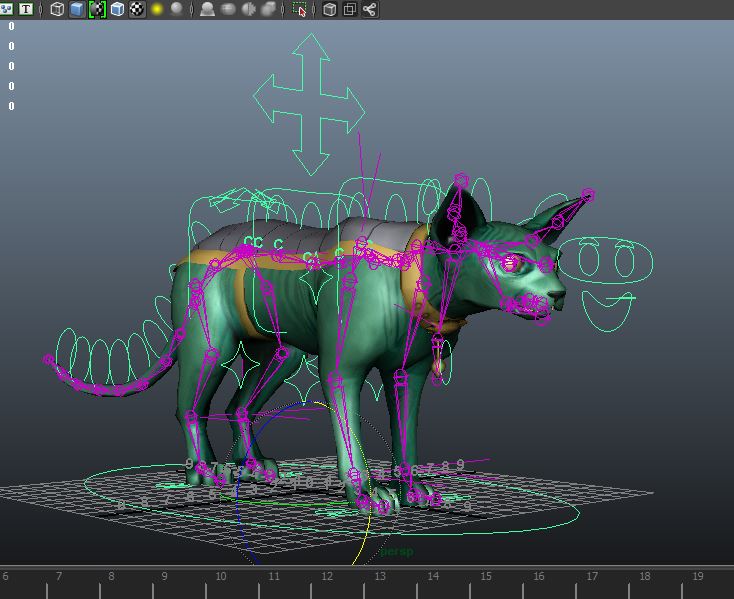This screenshot has height=599, width=734.
Task: Click the multisample anti-aliasing icon
Action: (248, 9)
